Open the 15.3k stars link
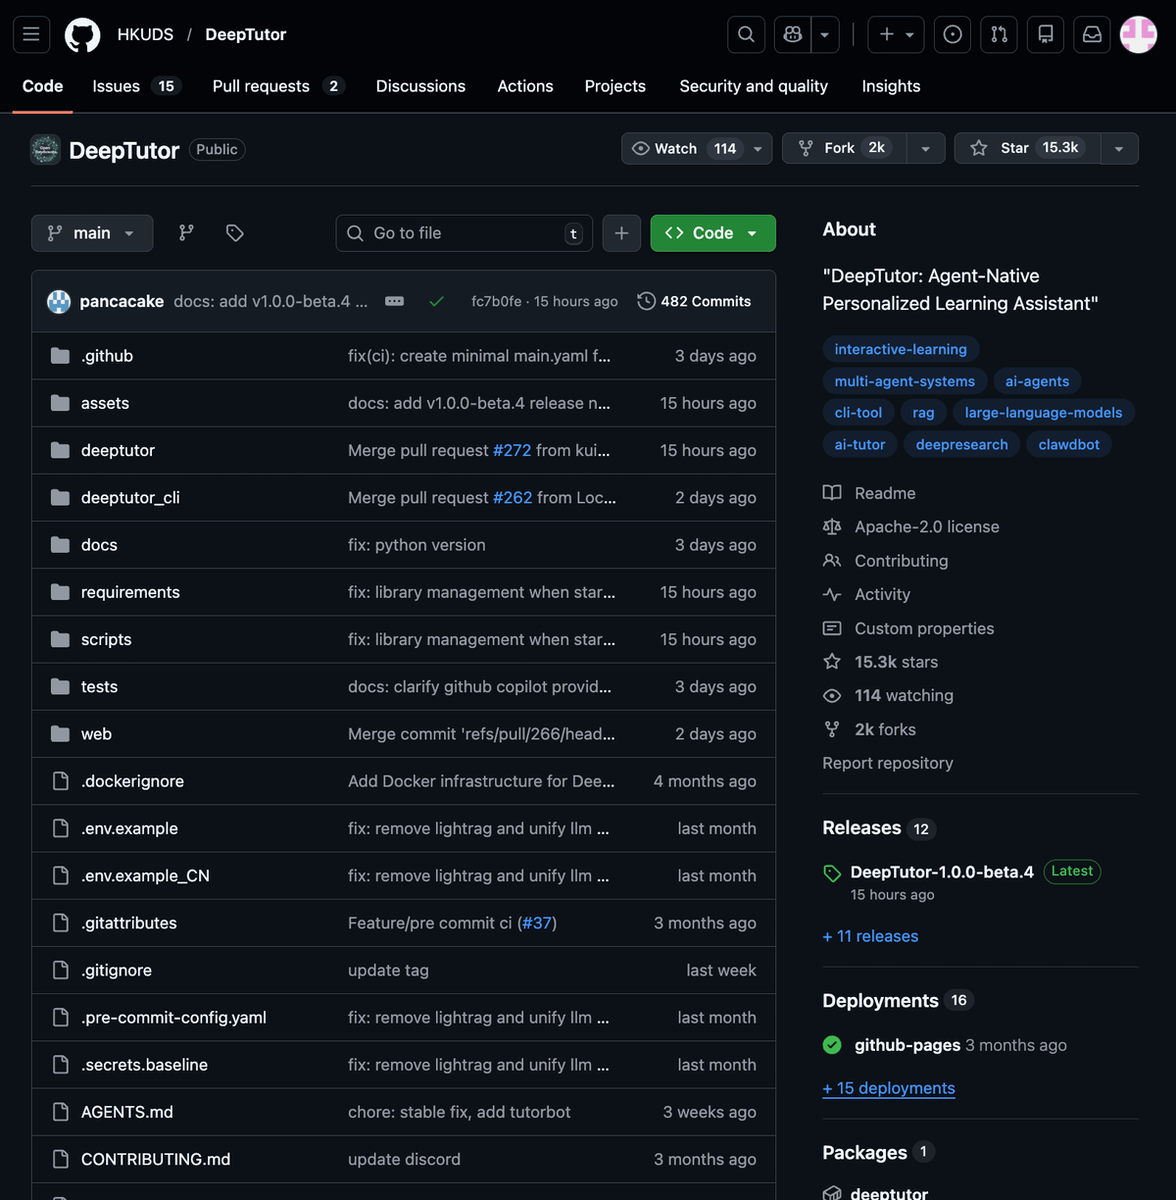Screen dimensions: 1176x1200 880,662
